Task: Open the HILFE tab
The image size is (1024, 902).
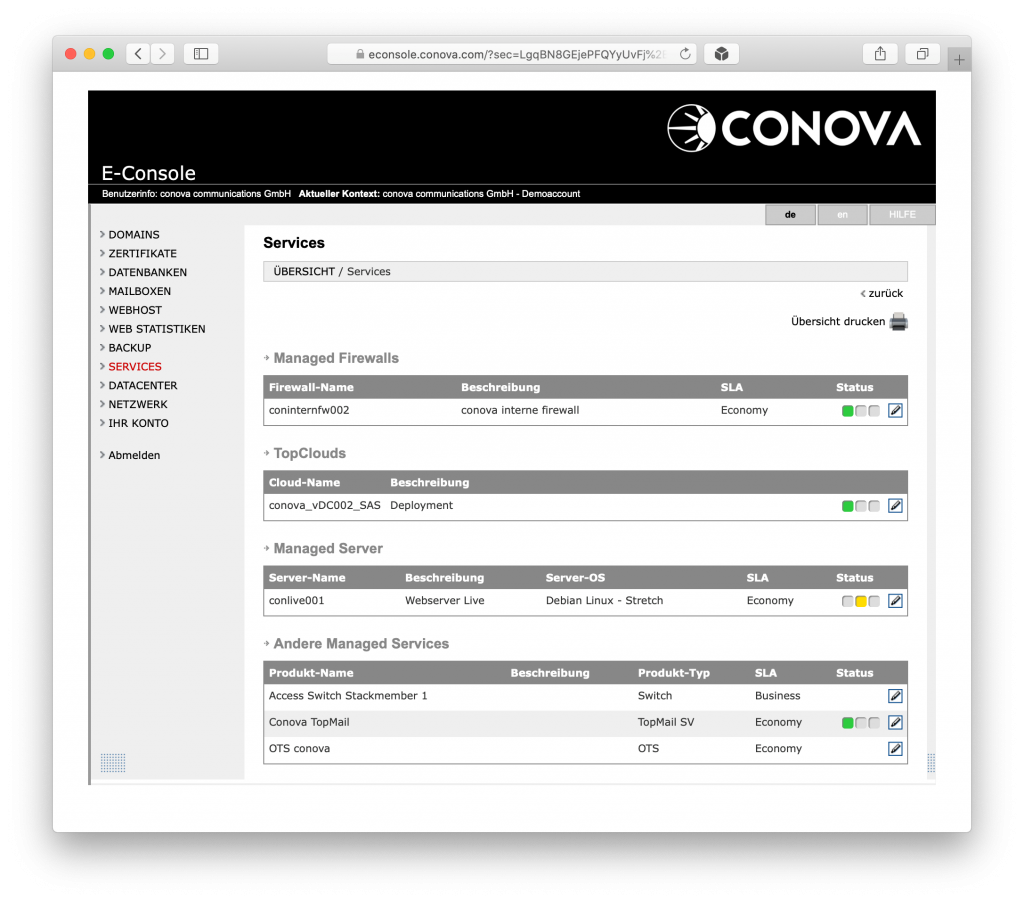Action: pos(902,215)
